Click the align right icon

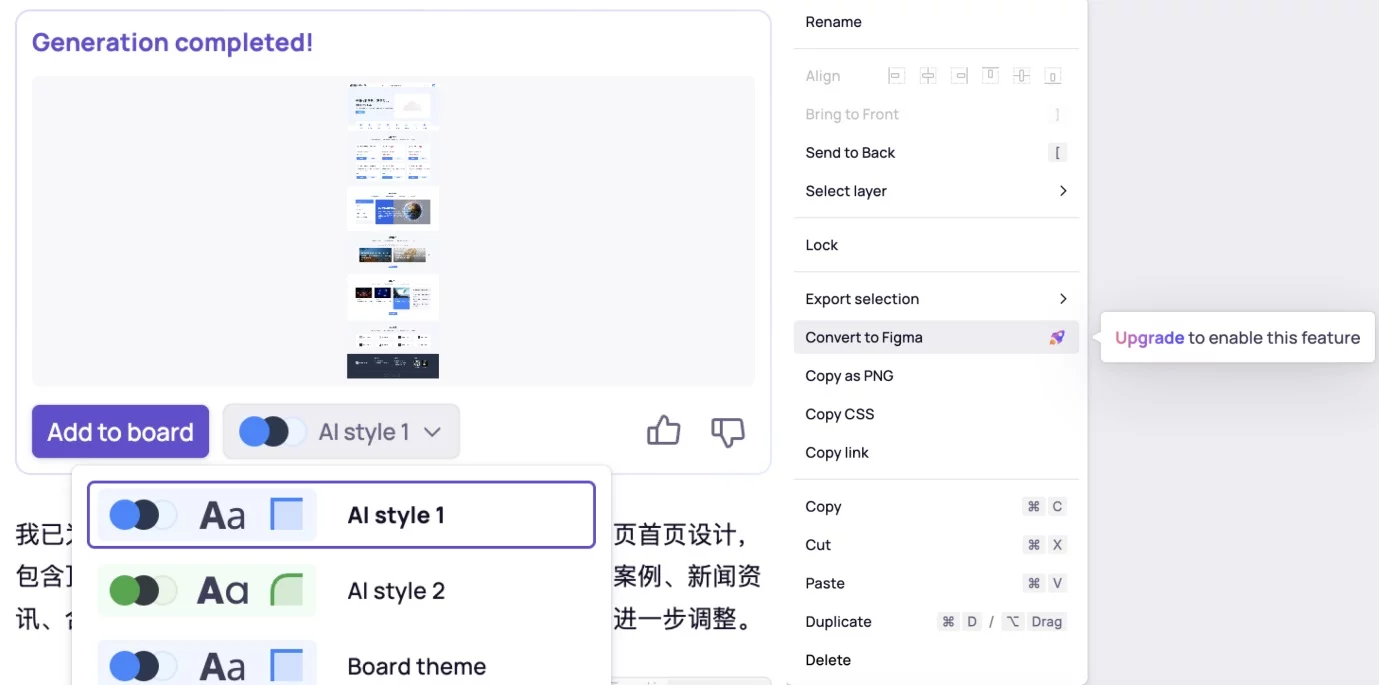click(959, 76)
